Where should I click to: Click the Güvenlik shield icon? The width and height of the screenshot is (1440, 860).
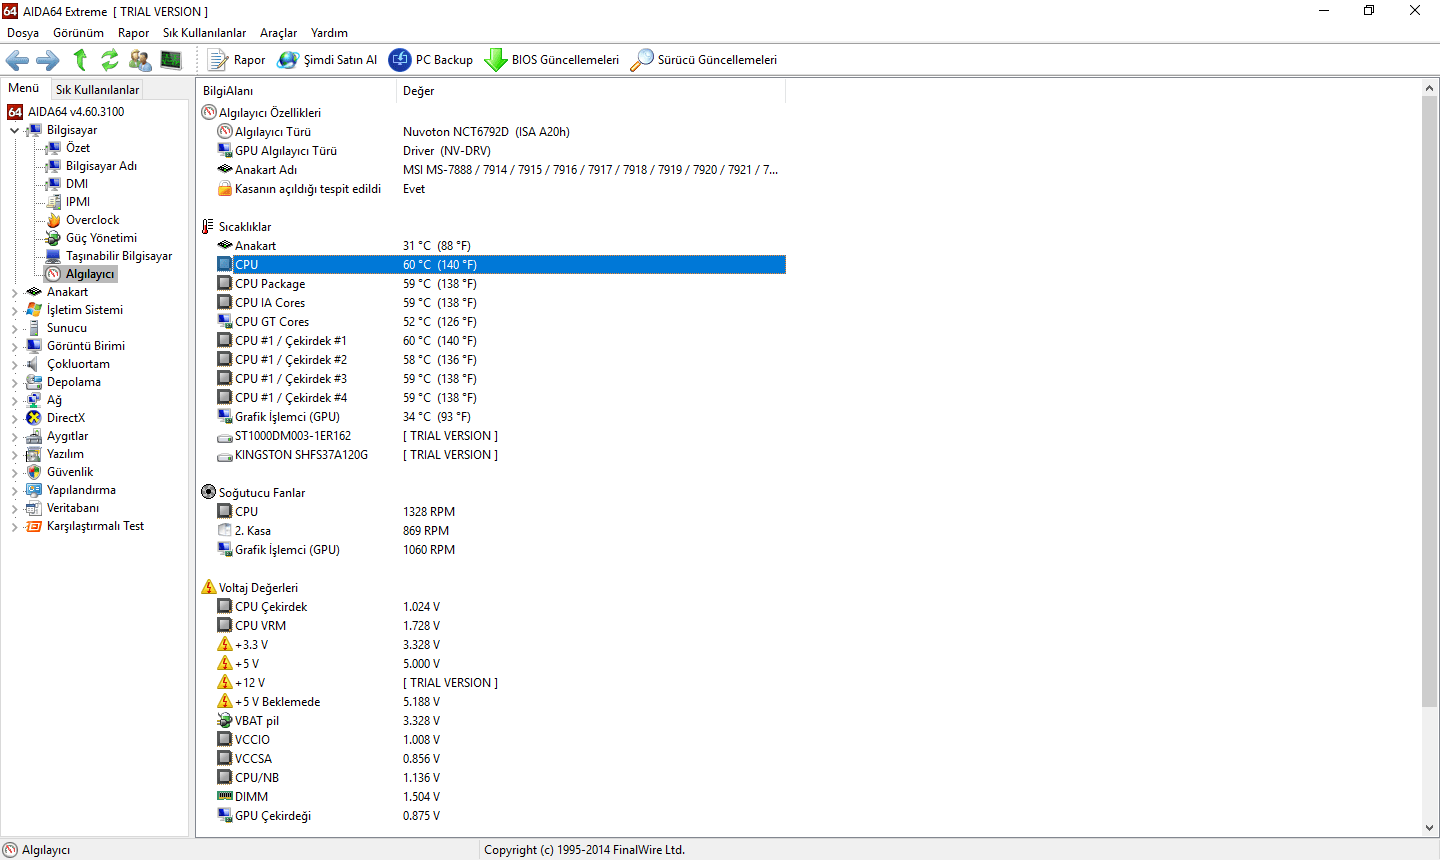pos(34,472)
